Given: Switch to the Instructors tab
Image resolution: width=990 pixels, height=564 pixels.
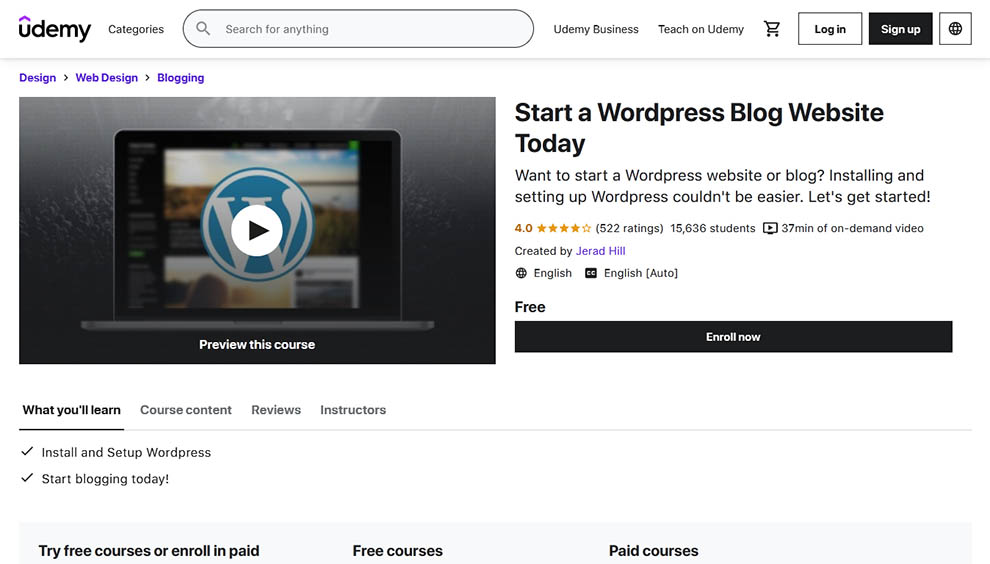Looking at the screenshot, I should point(353,410).
